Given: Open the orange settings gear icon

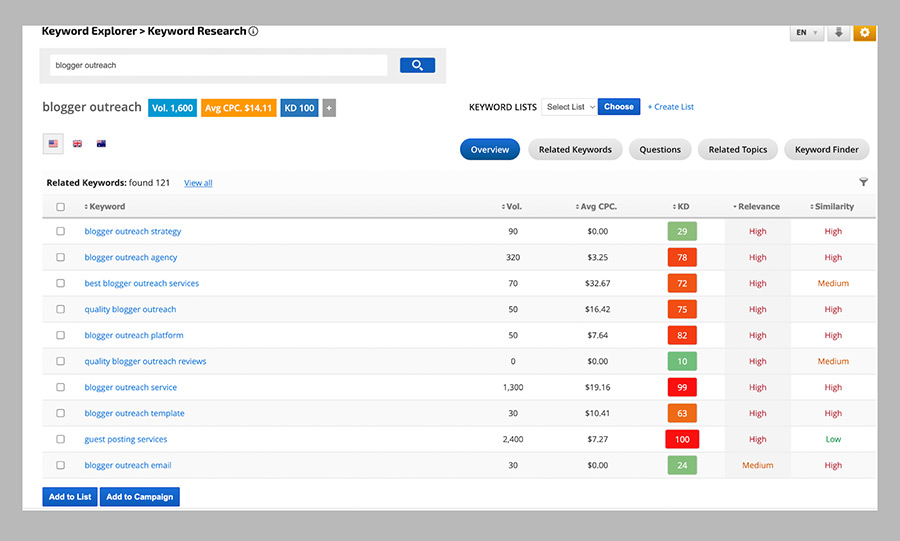Looking at the screenshot, I should point(864,32).
